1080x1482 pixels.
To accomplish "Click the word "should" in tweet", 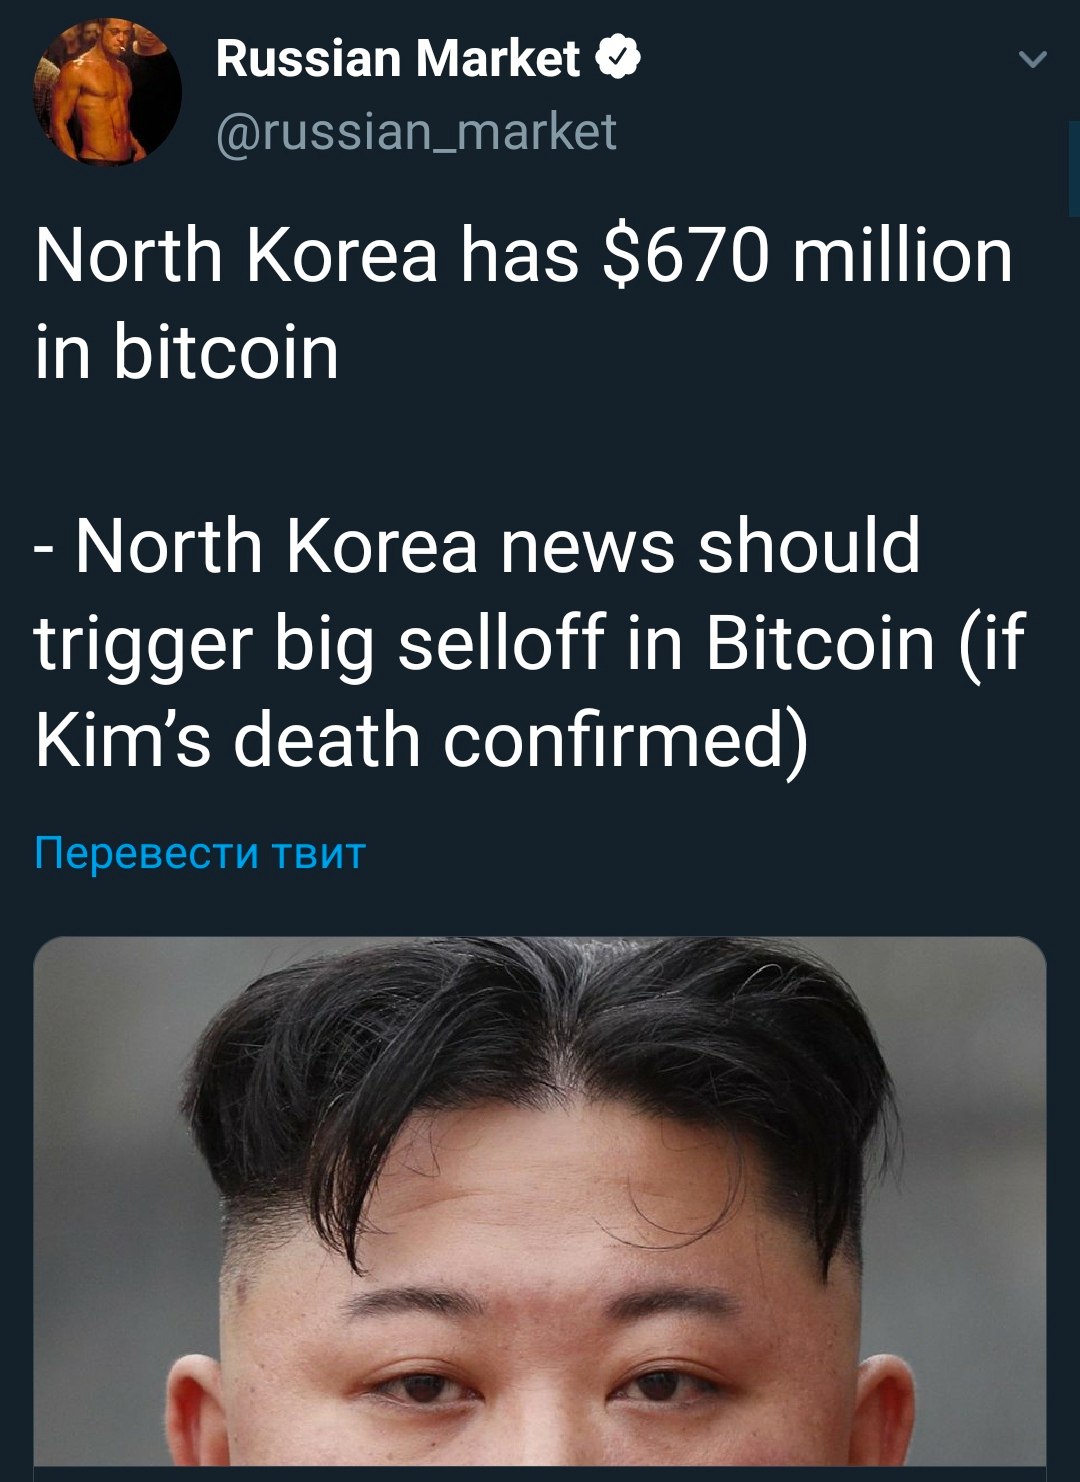I will tap(809, 546).
